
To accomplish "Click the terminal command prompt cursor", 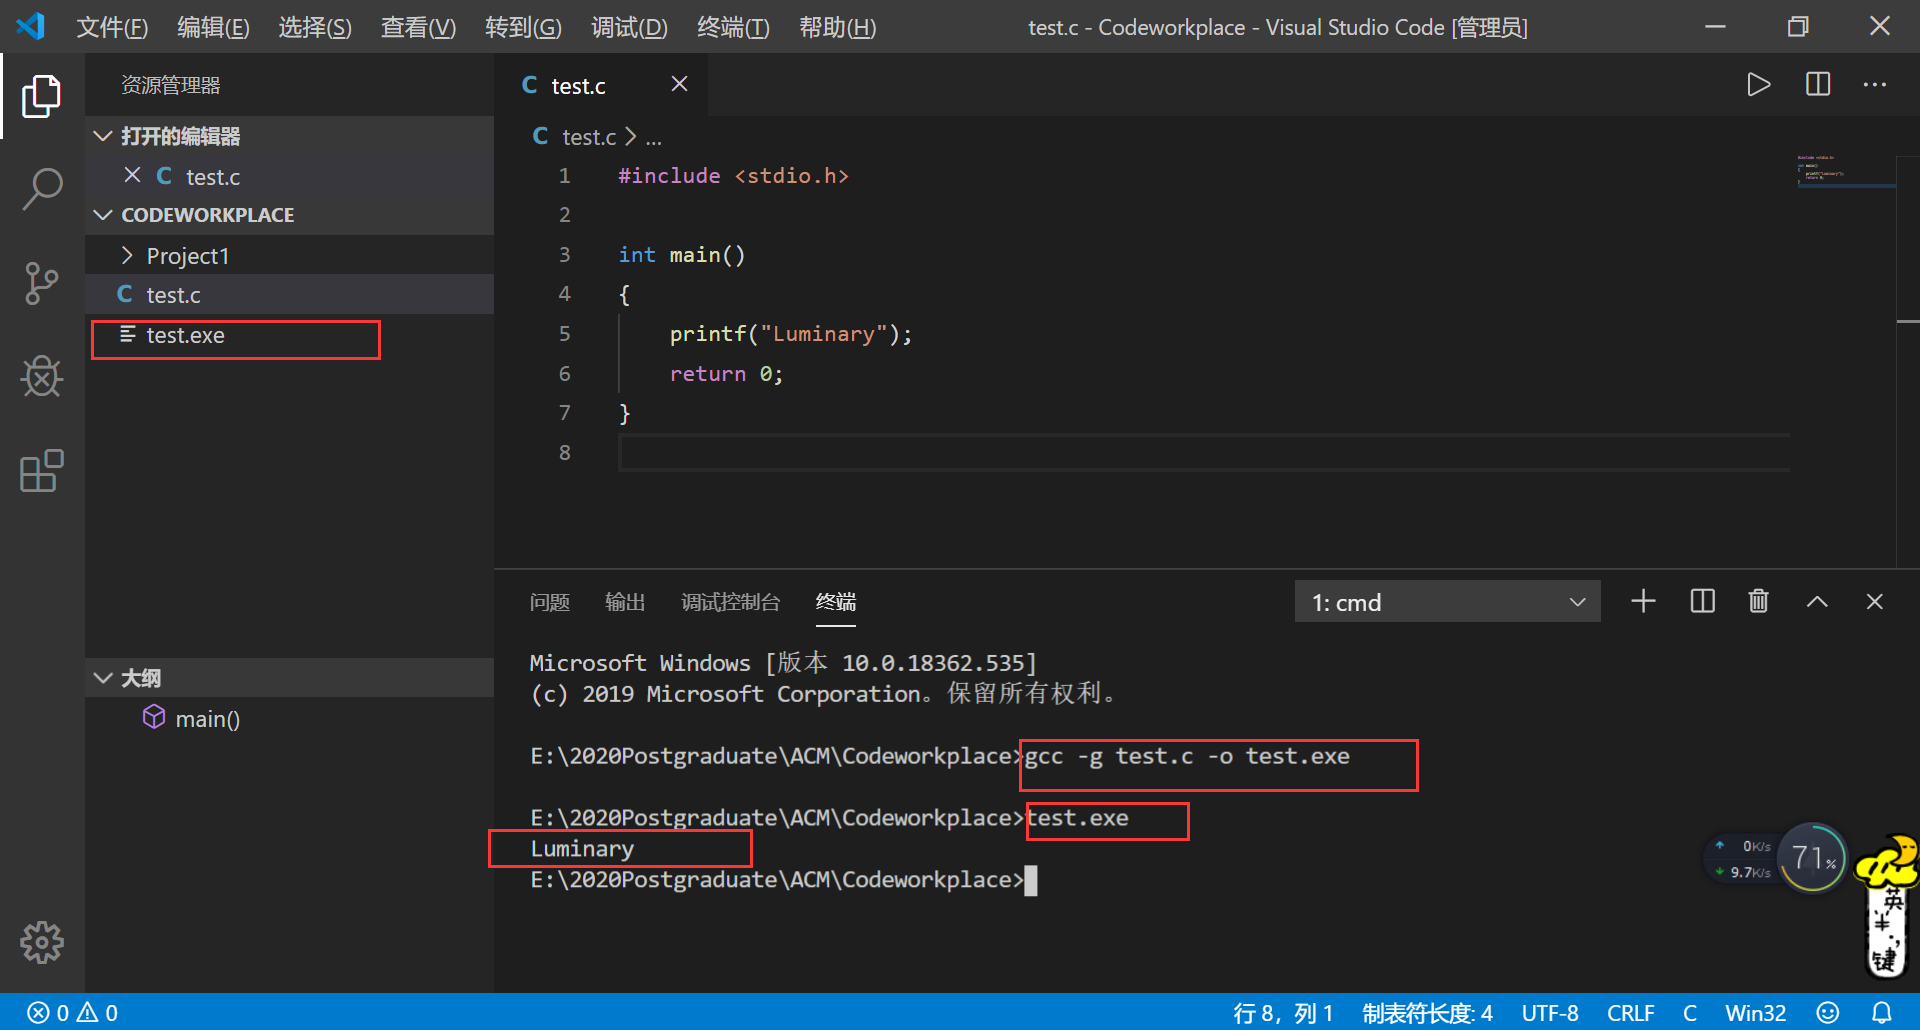I will click(x=1031, y=880).
